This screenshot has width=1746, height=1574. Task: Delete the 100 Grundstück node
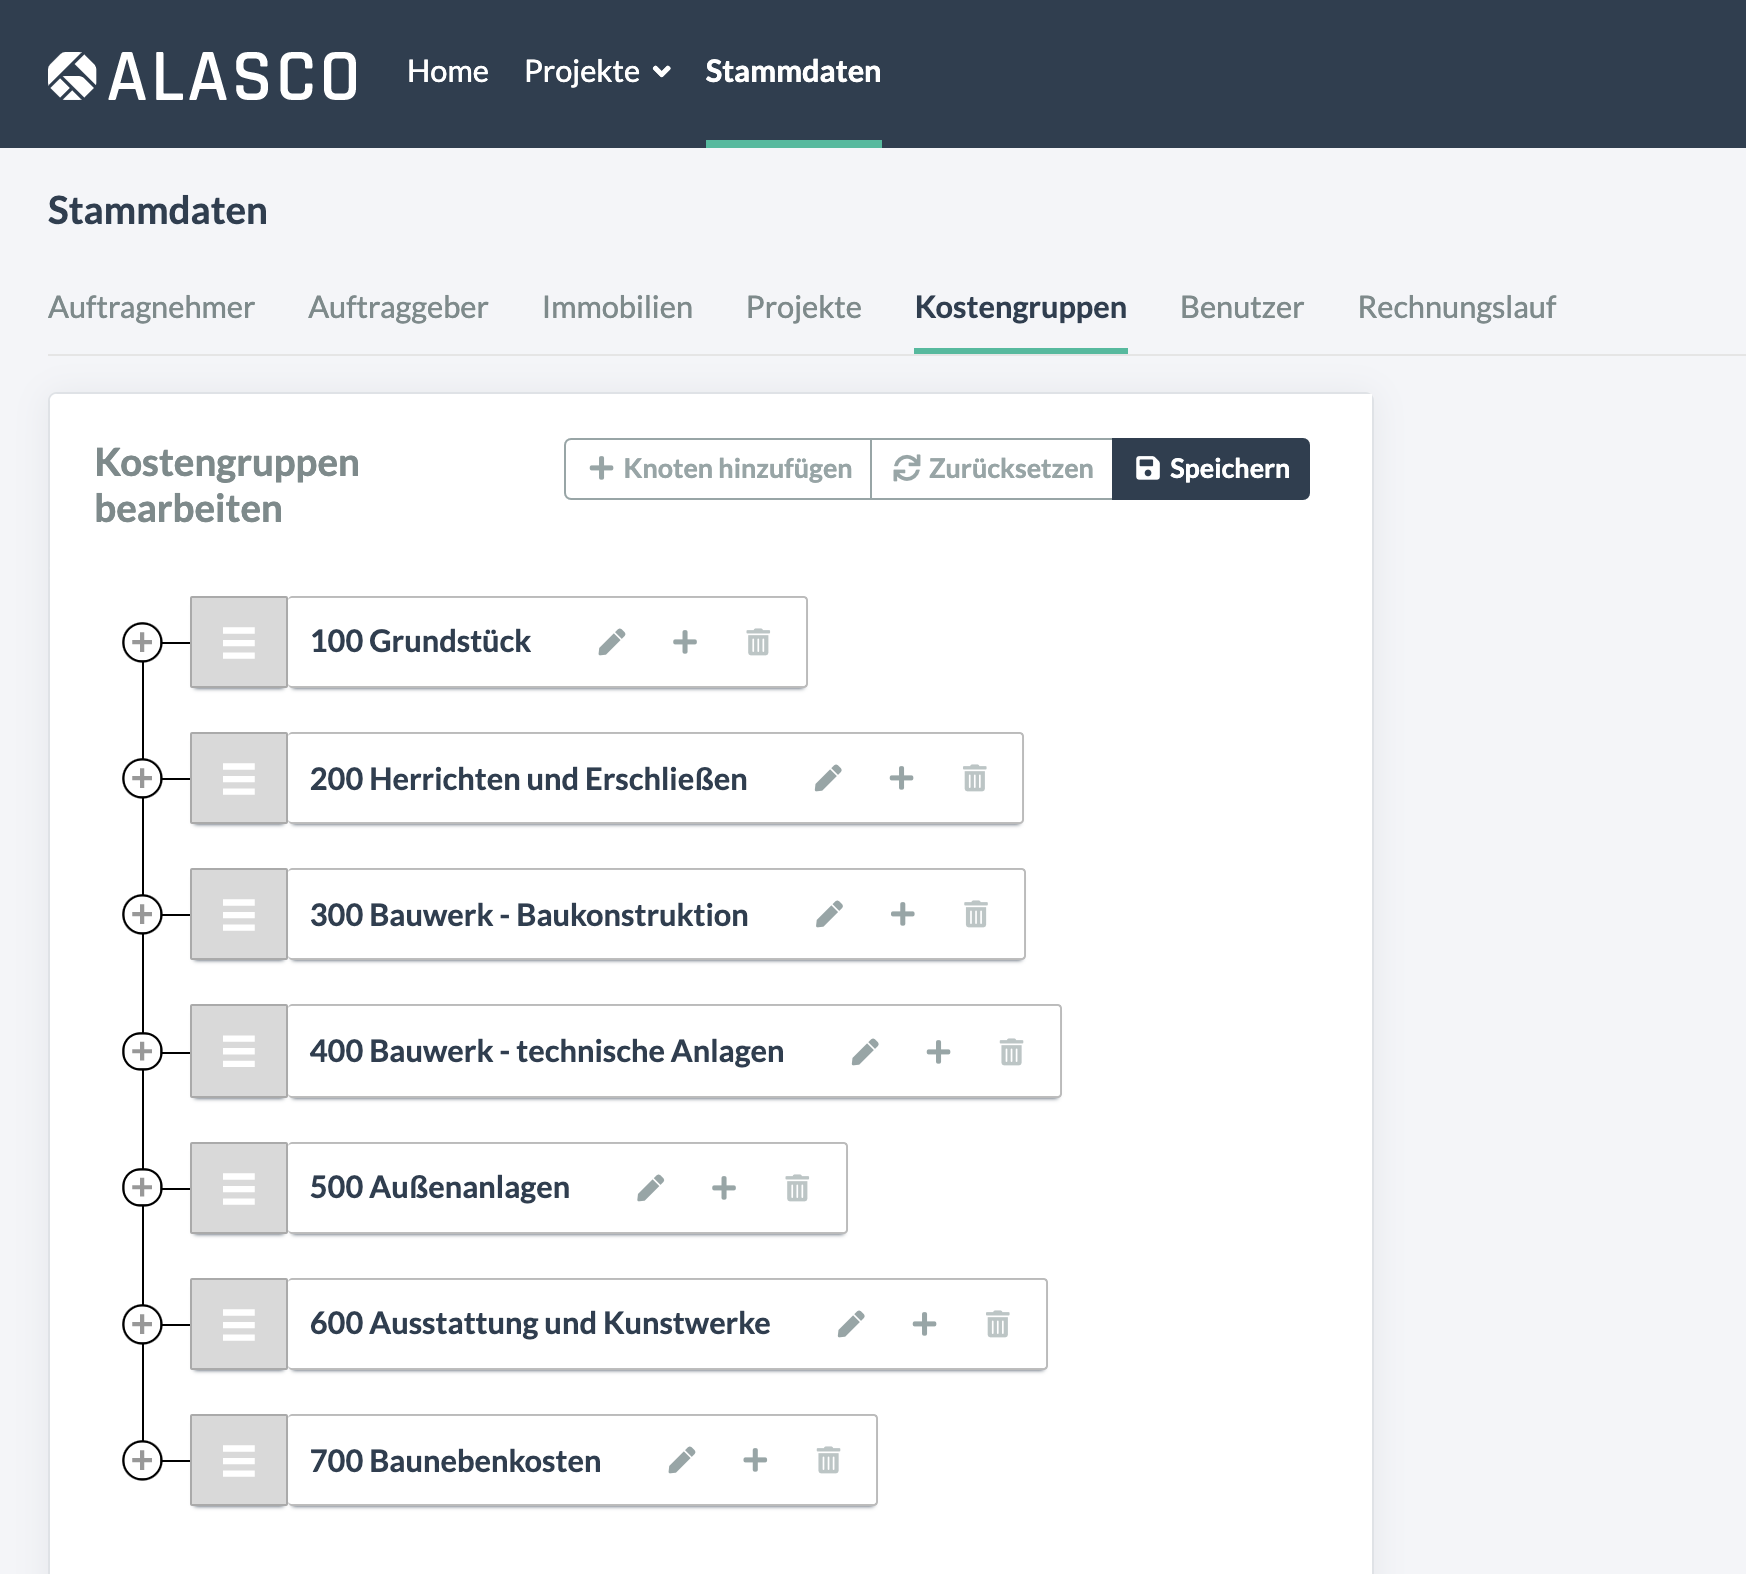click(x=758, y=642)
